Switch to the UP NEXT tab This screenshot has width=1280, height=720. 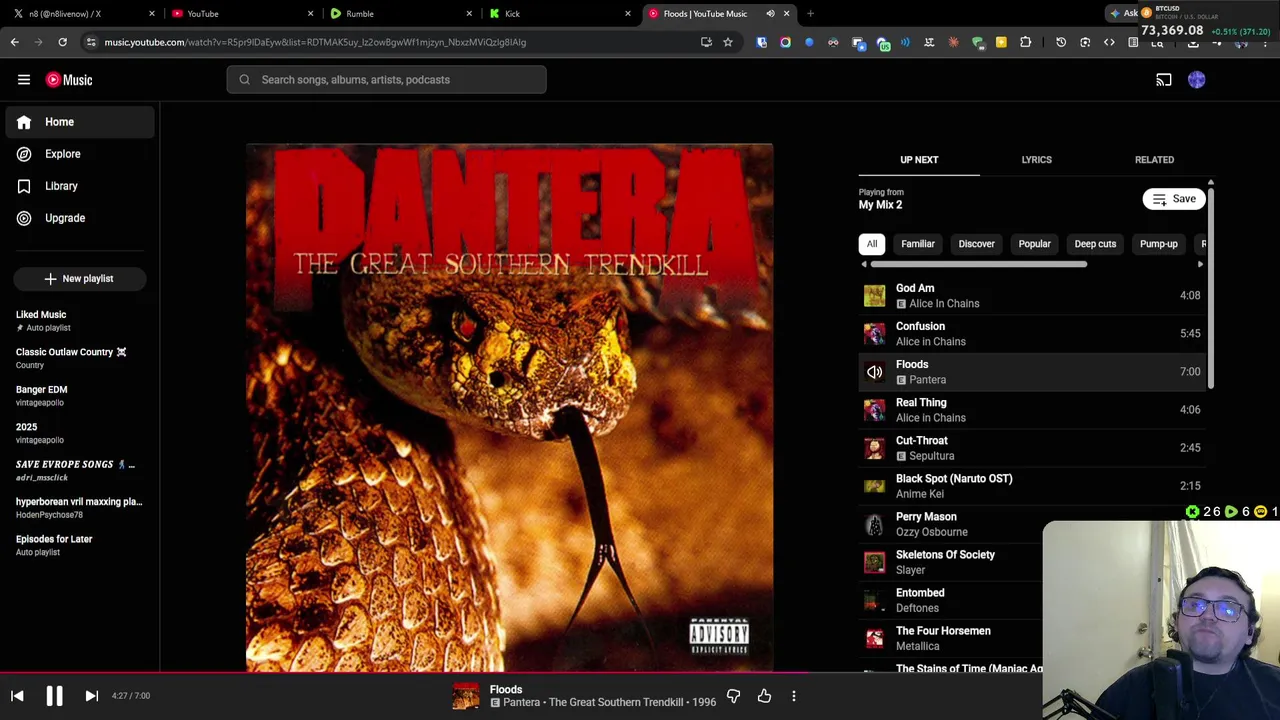click(919, 160)
